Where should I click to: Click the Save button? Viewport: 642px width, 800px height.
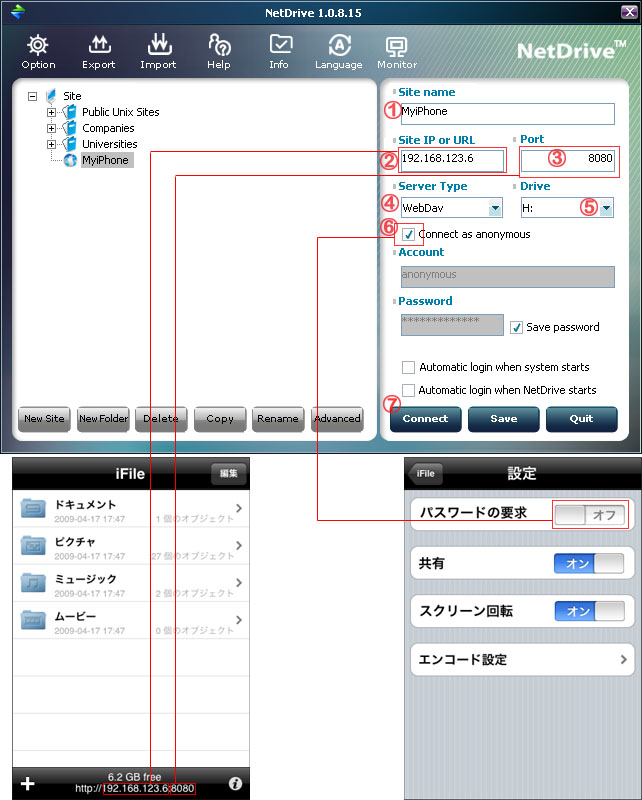point(504,419)
